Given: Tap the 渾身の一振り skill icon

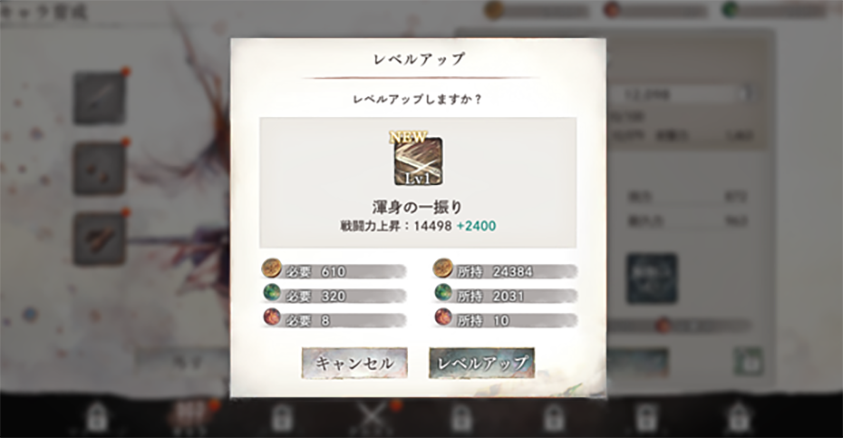Looking at the screenshot, I should (418, 161).
